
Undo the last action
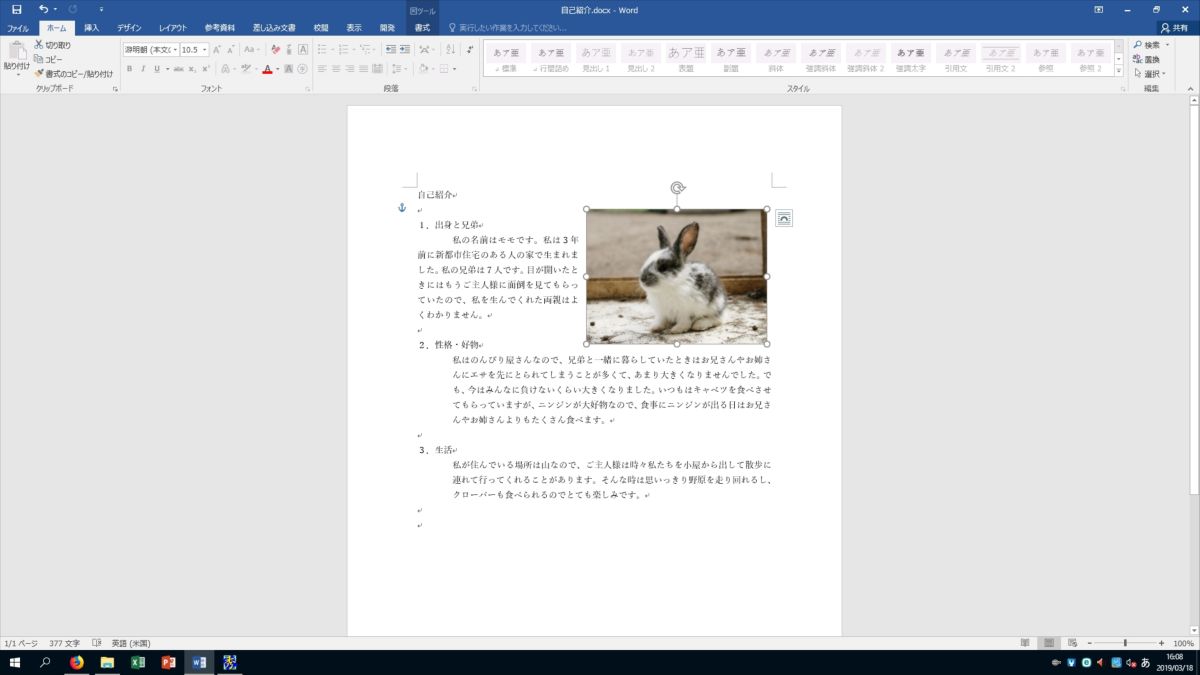point(43,9)
